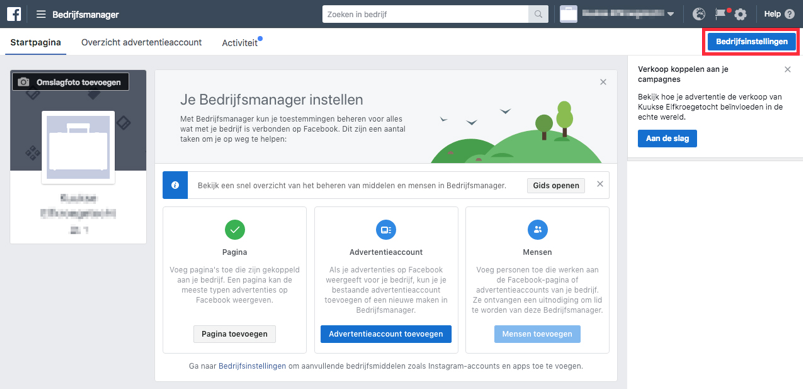Click the Advertentieaccount card icon
The width and height of the screenshot is (803, 389).
[x=386, y=230]
